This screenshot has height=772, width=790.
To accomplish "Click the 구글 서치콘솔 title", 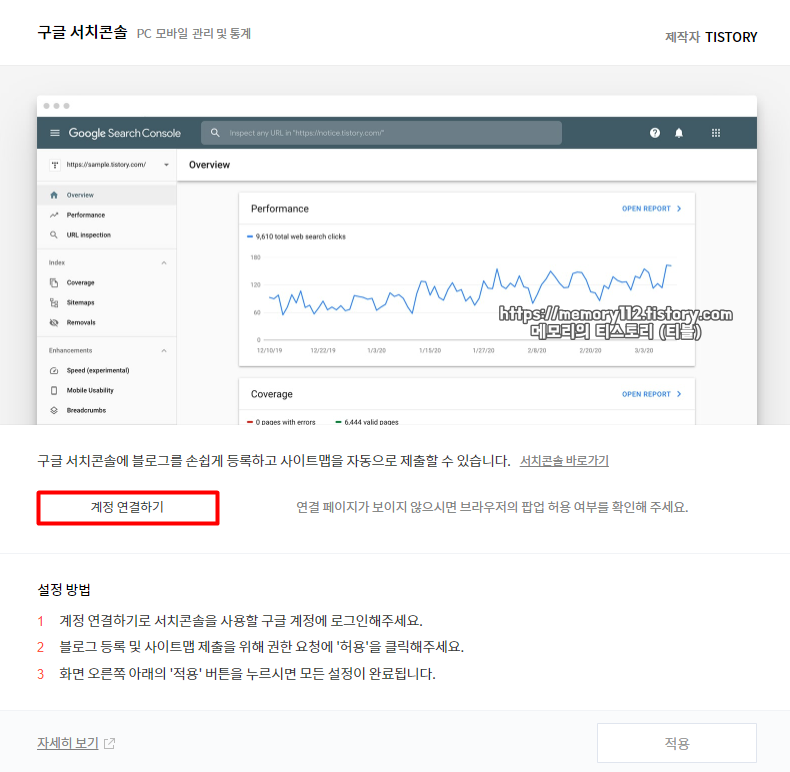I will (x=82, y=32).
